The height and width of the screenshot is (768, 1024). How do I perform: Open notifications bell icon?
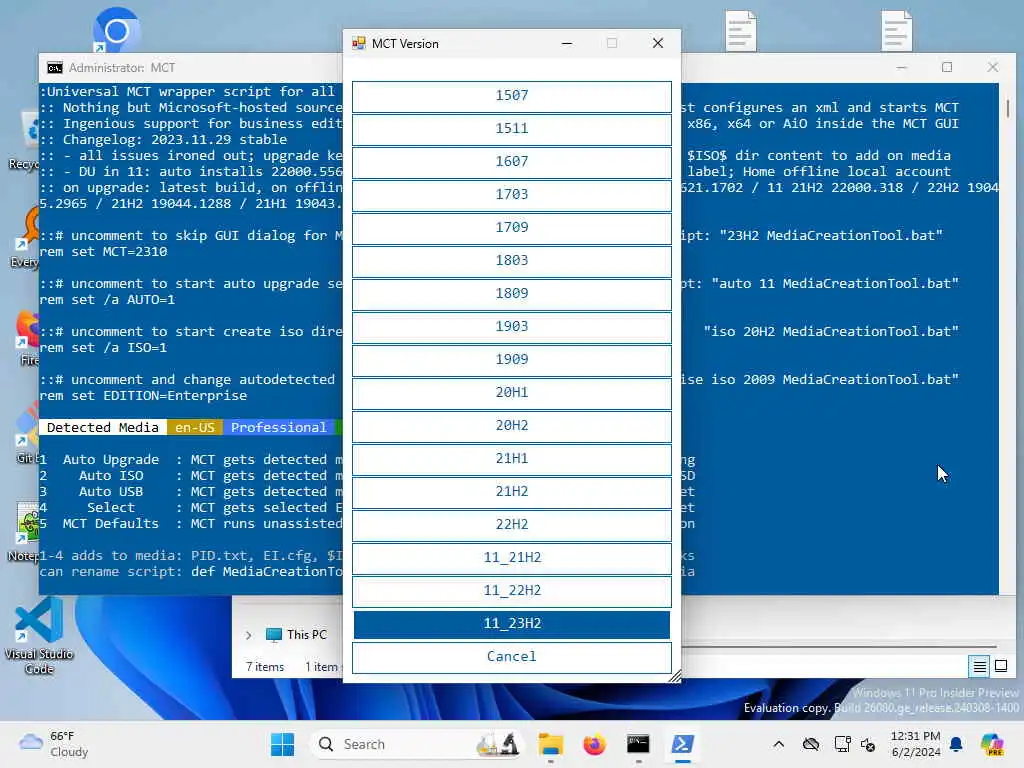(x=956, y=744)
